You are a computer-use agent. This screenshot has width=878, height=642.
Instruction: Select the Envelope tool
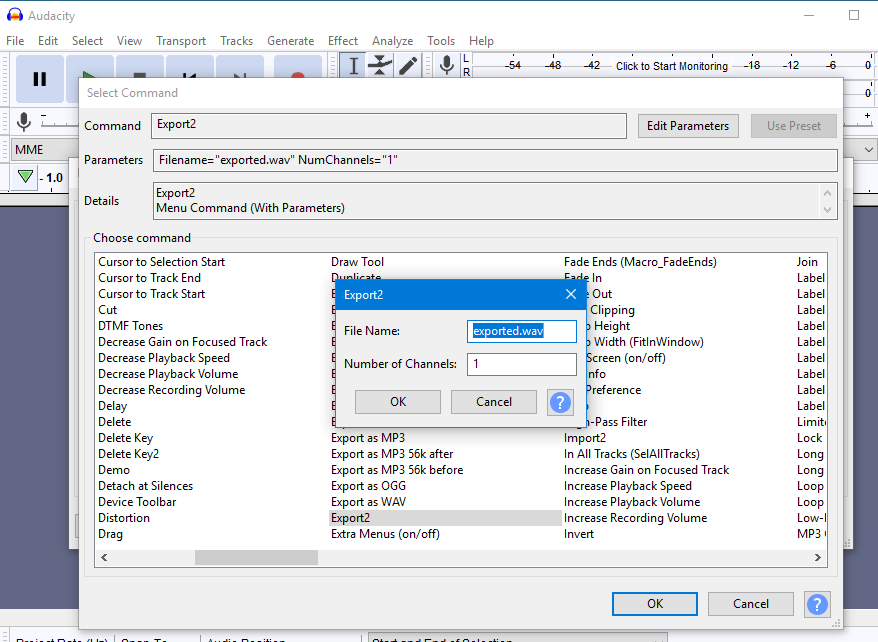click(x=380, y=66)
